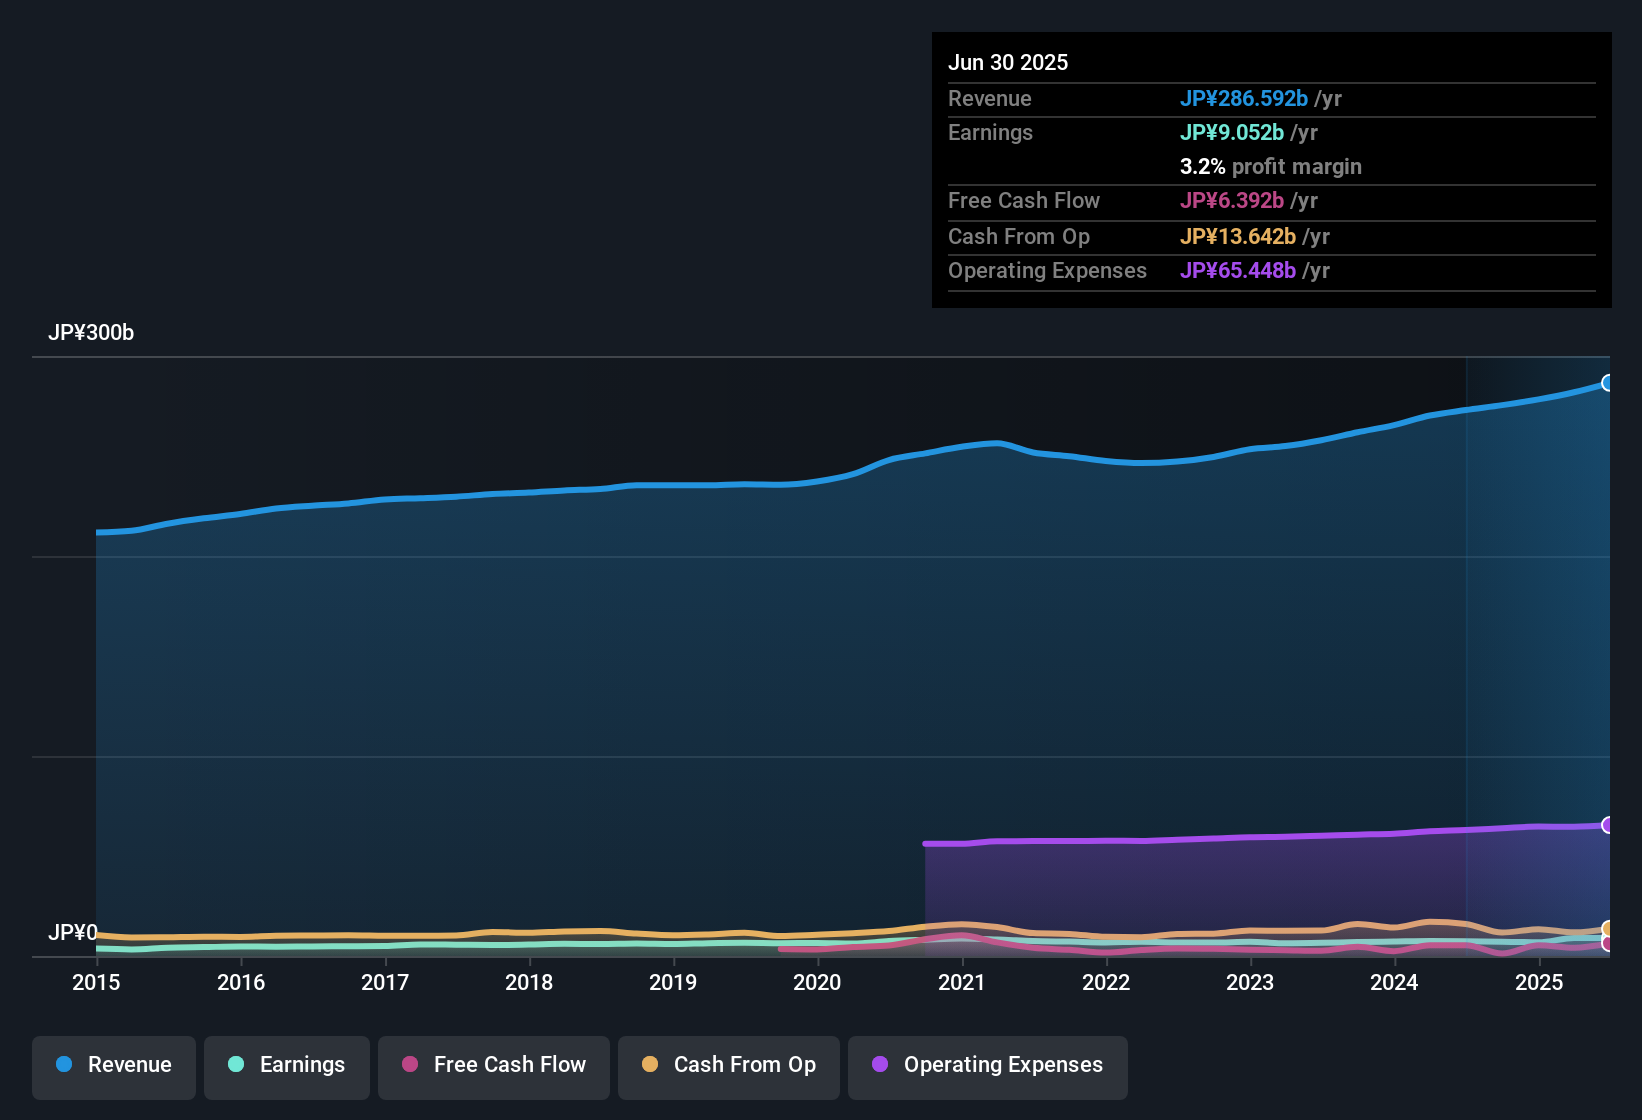The height and width of the screenshot is (1120, 1642).
Task: Click the JP¥0 y-axis label
Action: tap(73, 933)
